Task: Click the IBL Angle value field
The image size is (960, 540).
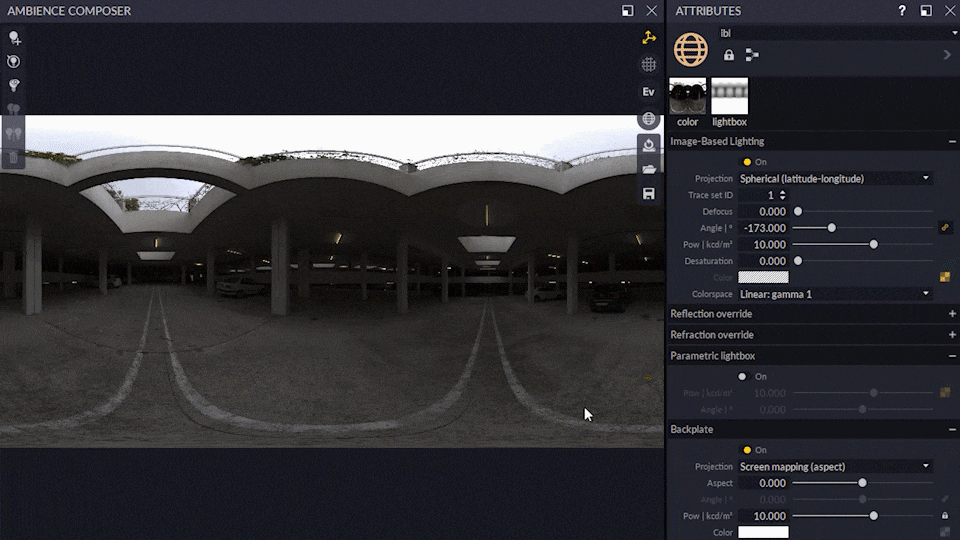Action: (765, 228)
